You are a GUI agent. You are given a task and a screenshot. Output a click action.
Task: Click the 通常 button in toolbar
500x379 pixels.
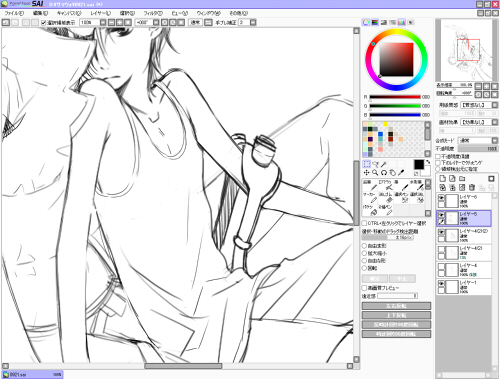[x=195, y=22]
